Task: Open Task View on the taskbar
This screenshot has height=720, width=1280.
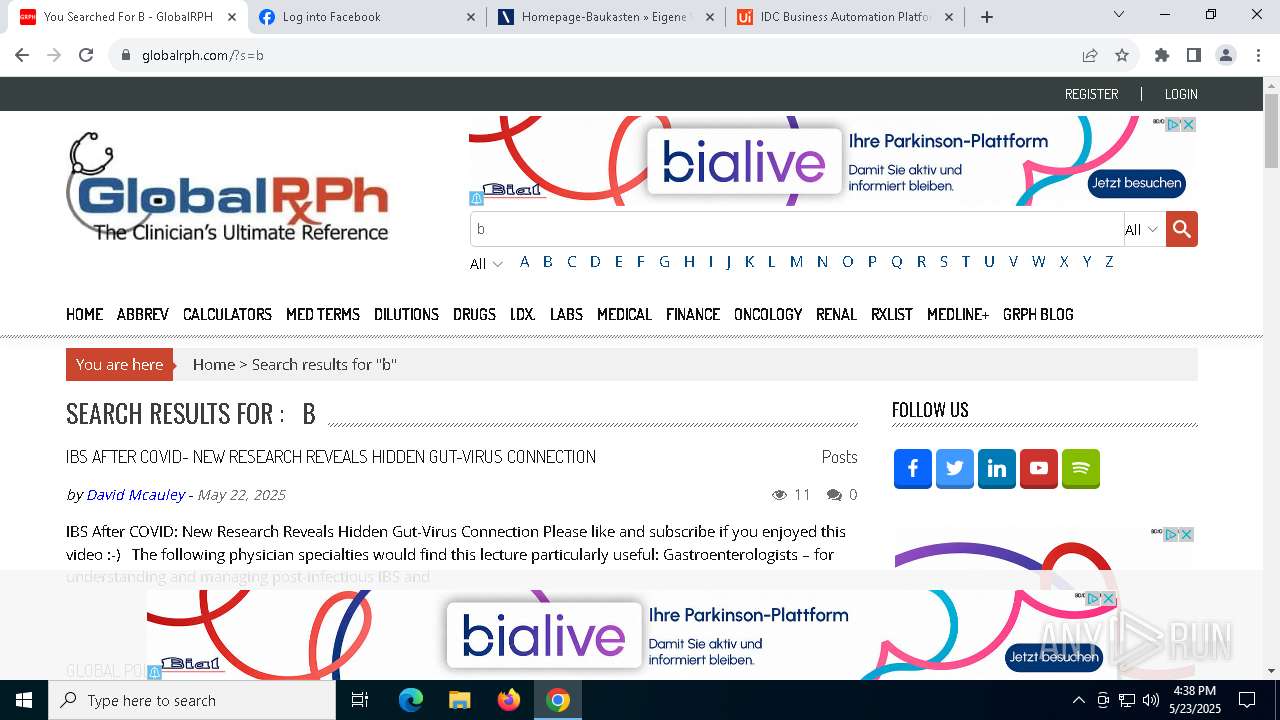Action: click(360, 700)
